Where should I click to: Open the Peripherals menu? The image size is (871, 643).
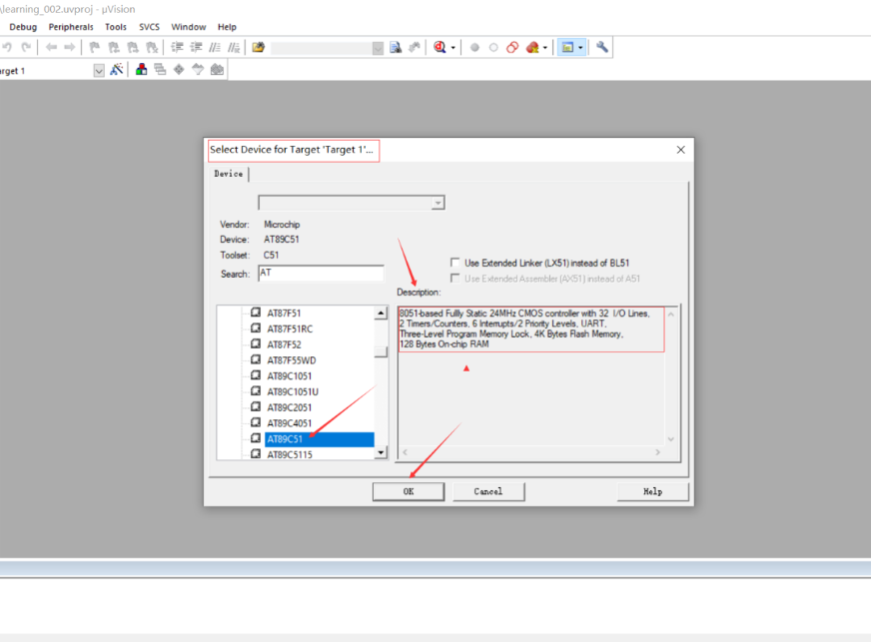(71, 27)
